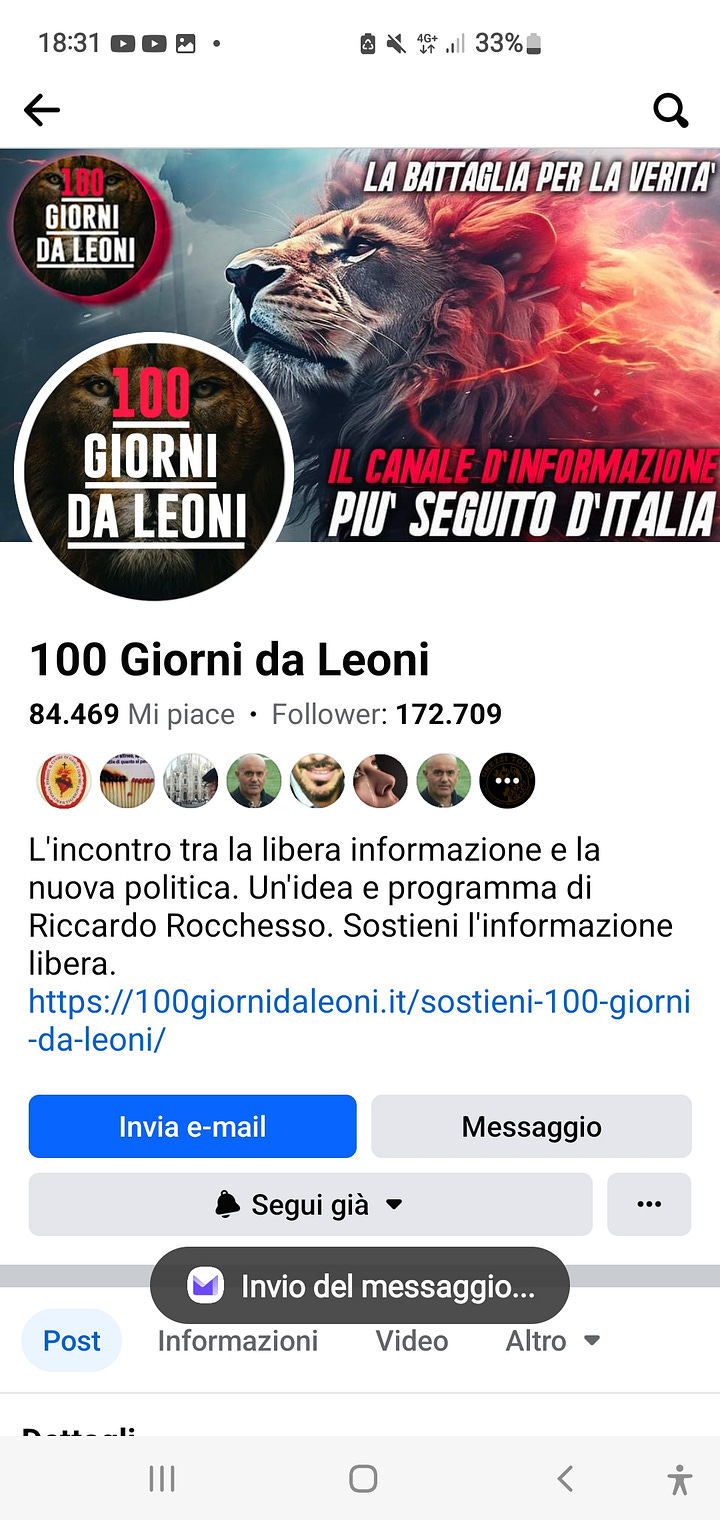The image size is (720, 1520).
Task: Tap the Android back chevron icon
Action: [565, 1478]
